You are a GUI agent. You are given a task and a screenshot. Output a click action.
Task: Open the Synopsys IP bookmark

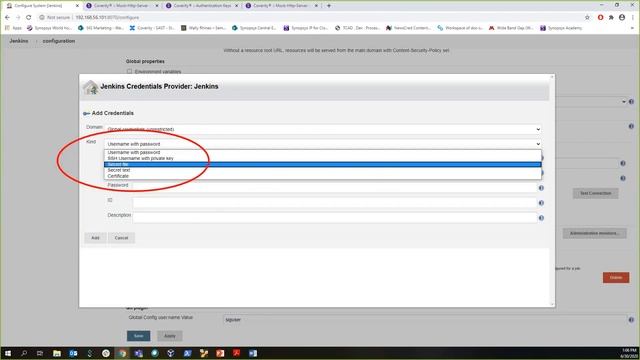pyautogui.click(x=306, y=28)
